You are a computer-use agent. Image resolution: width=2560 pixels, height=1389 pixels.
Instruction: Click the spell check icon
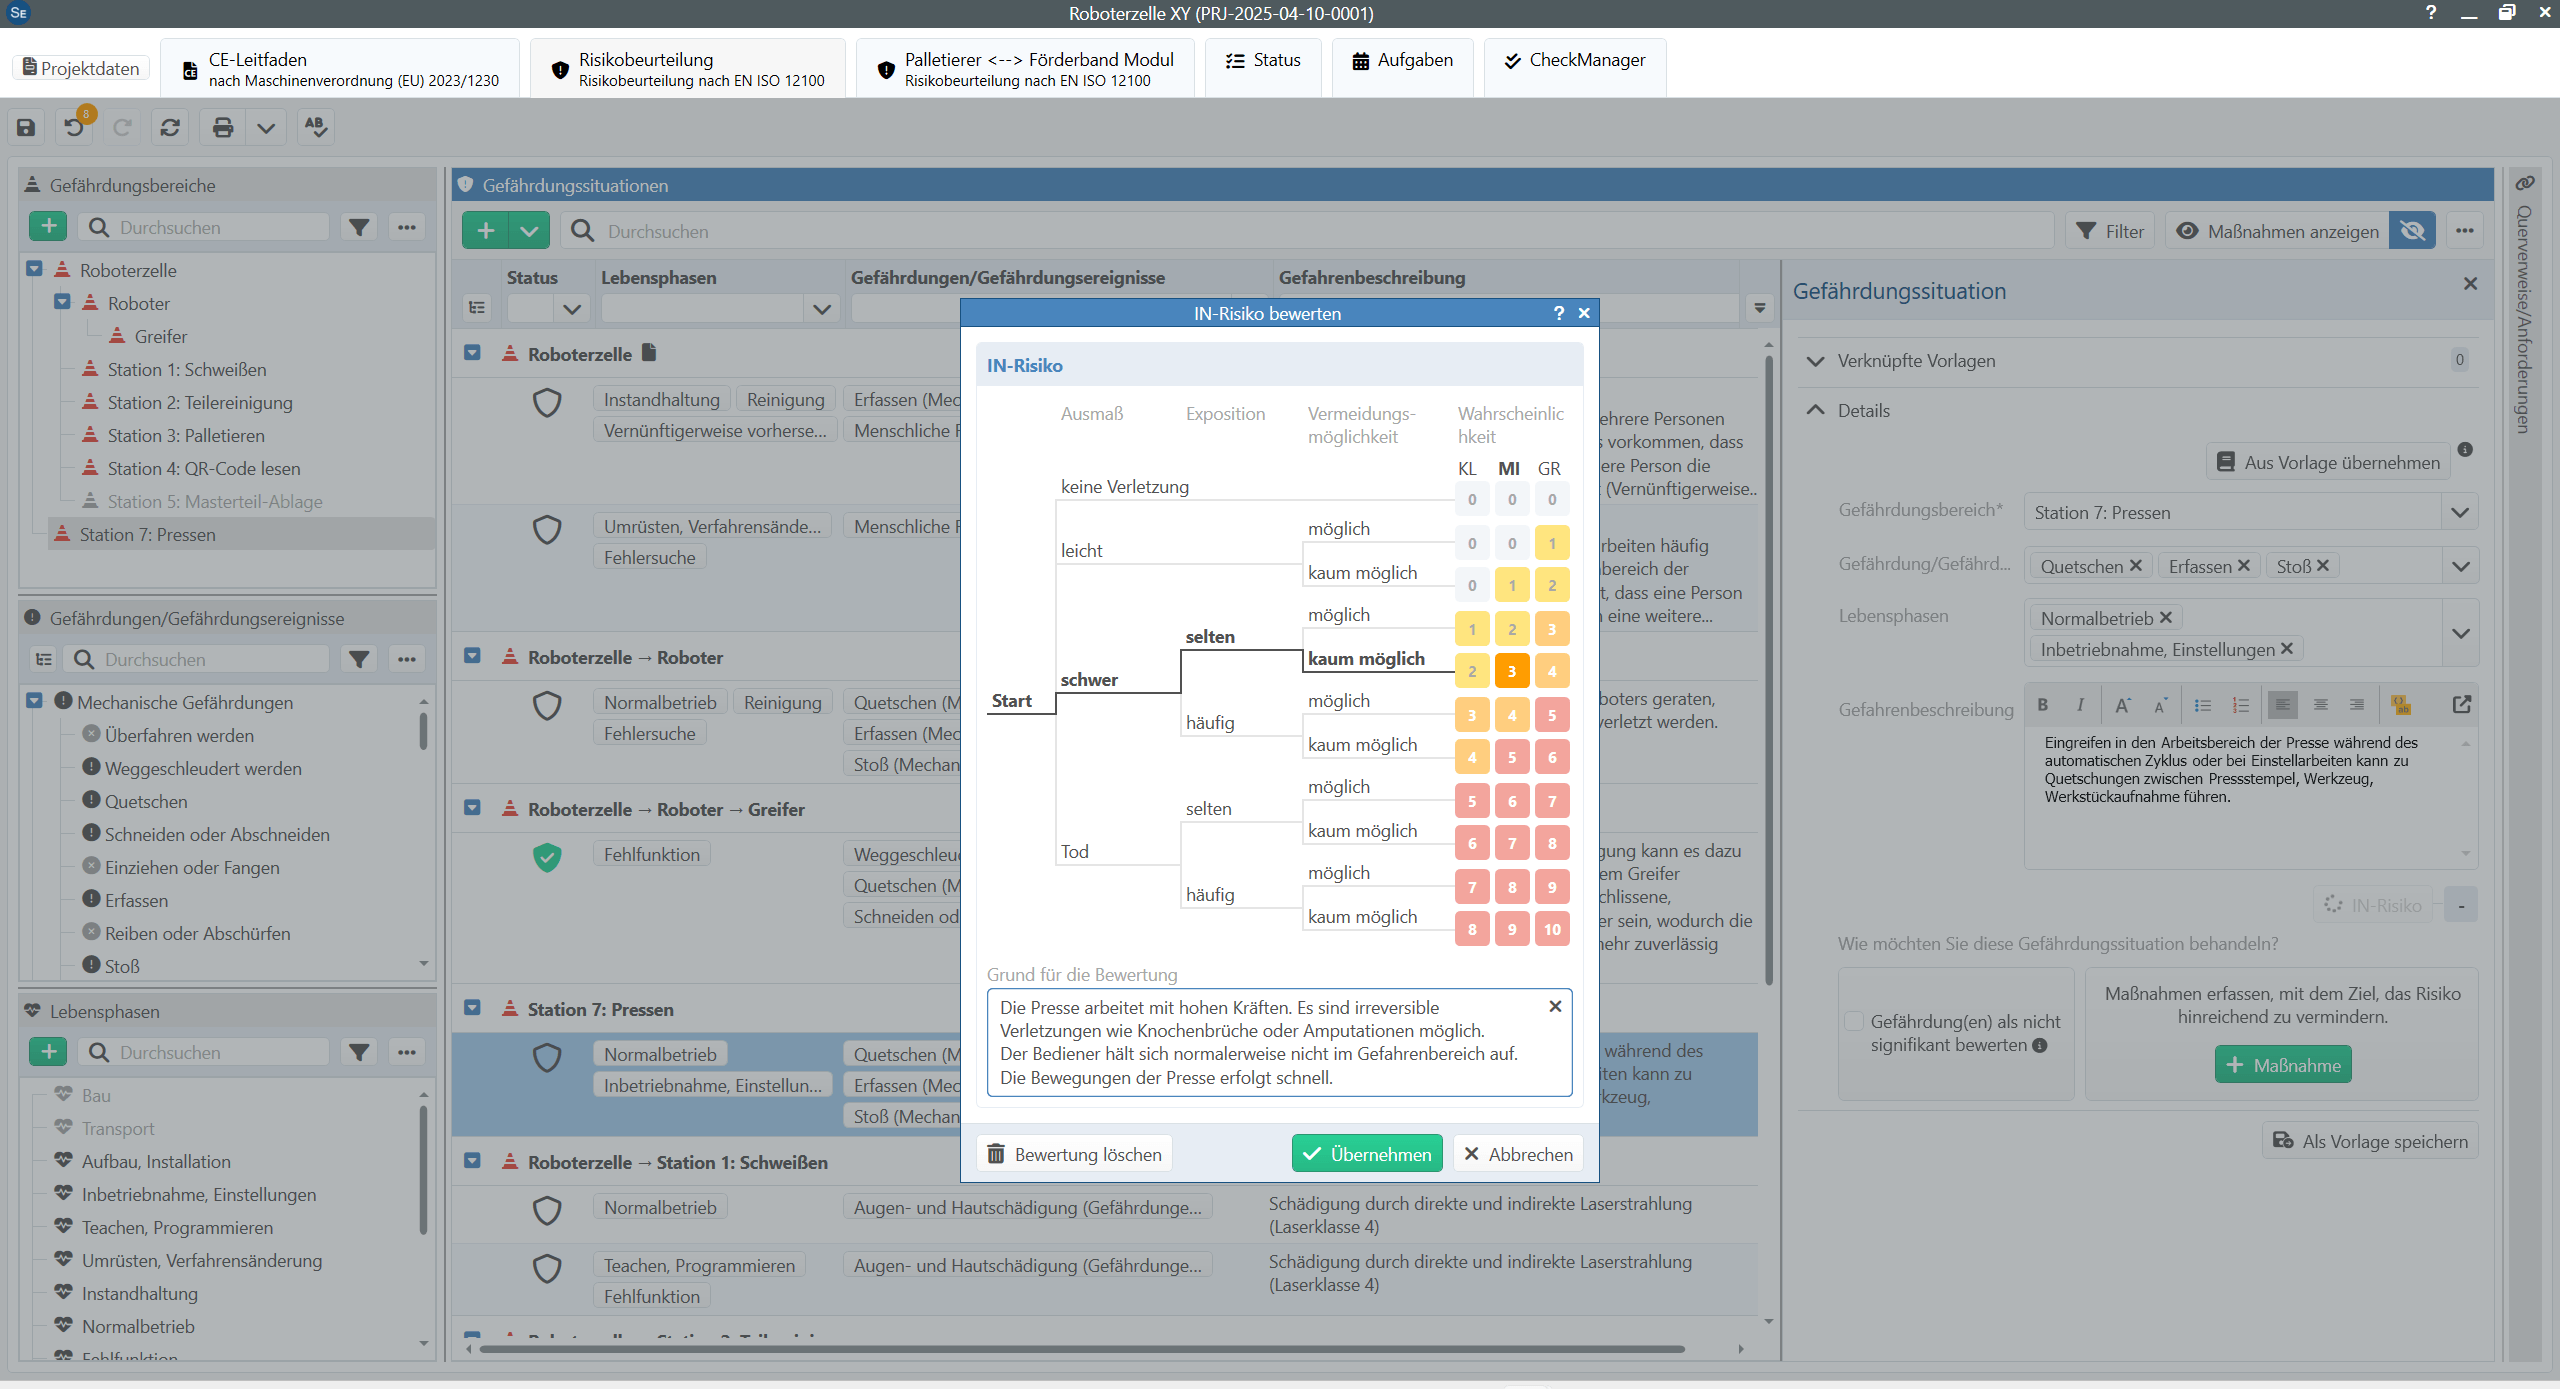316,127
